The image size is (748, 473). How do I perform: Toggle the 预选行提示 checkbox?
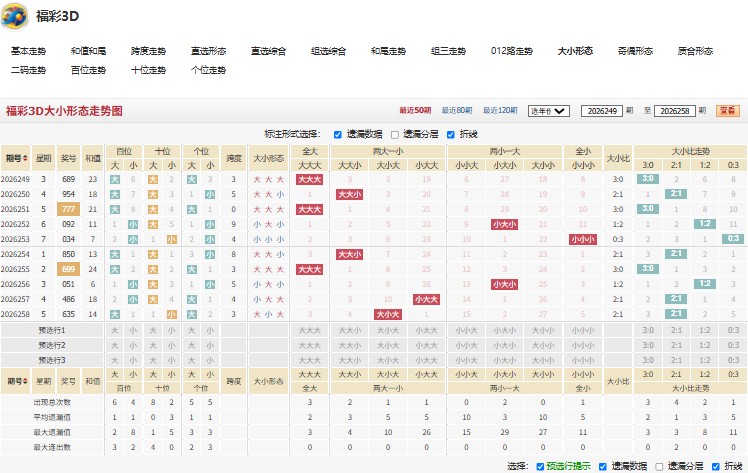[x=540, y=466]
